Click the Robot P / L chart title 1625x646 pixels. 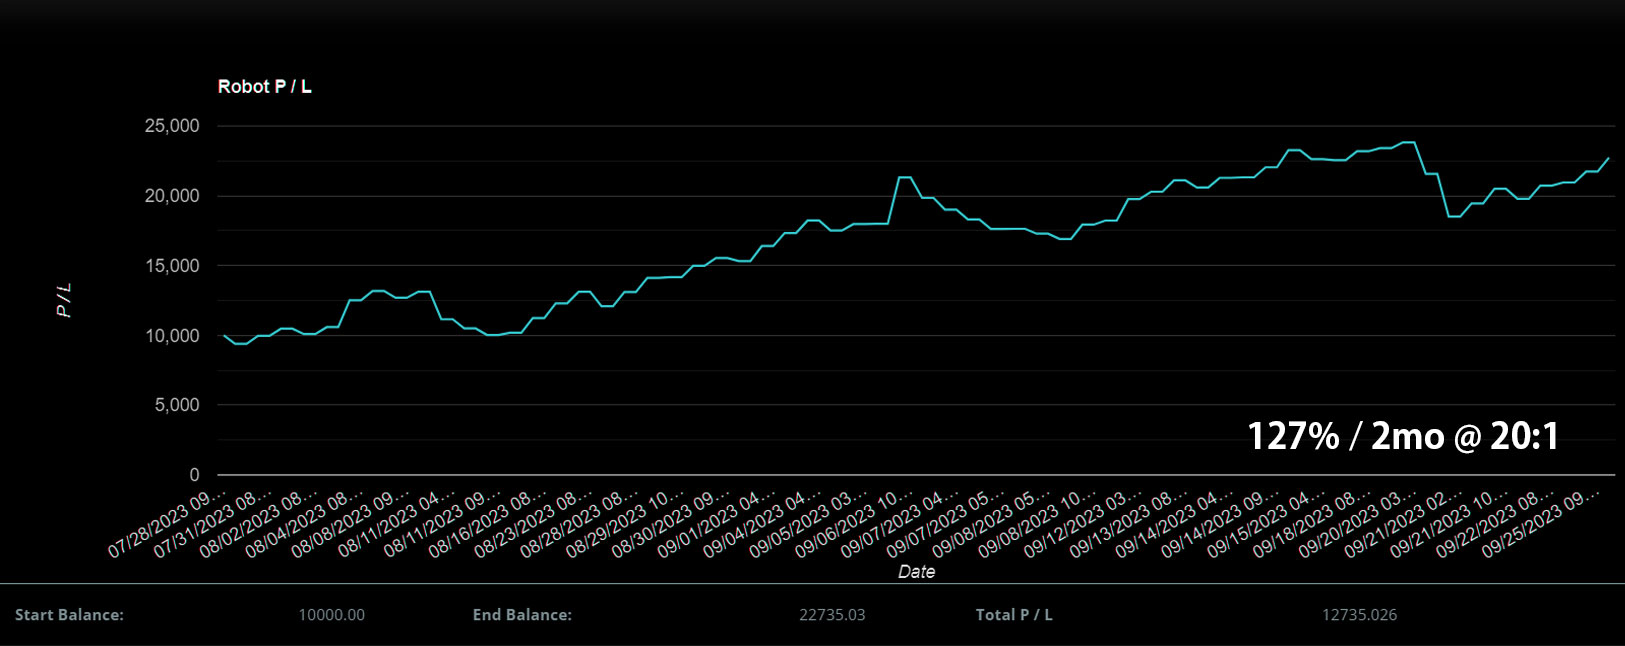point(264,87)
